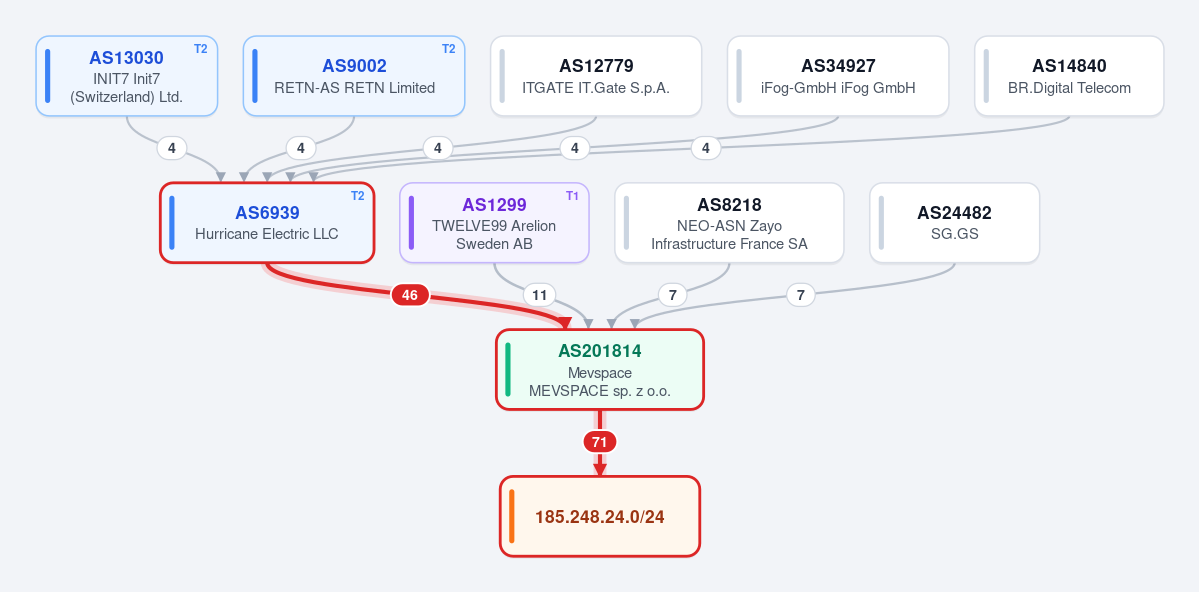Click the 11 edge count badge
The width and height of the screenshot is (1199, 592).
pos(539,294)
